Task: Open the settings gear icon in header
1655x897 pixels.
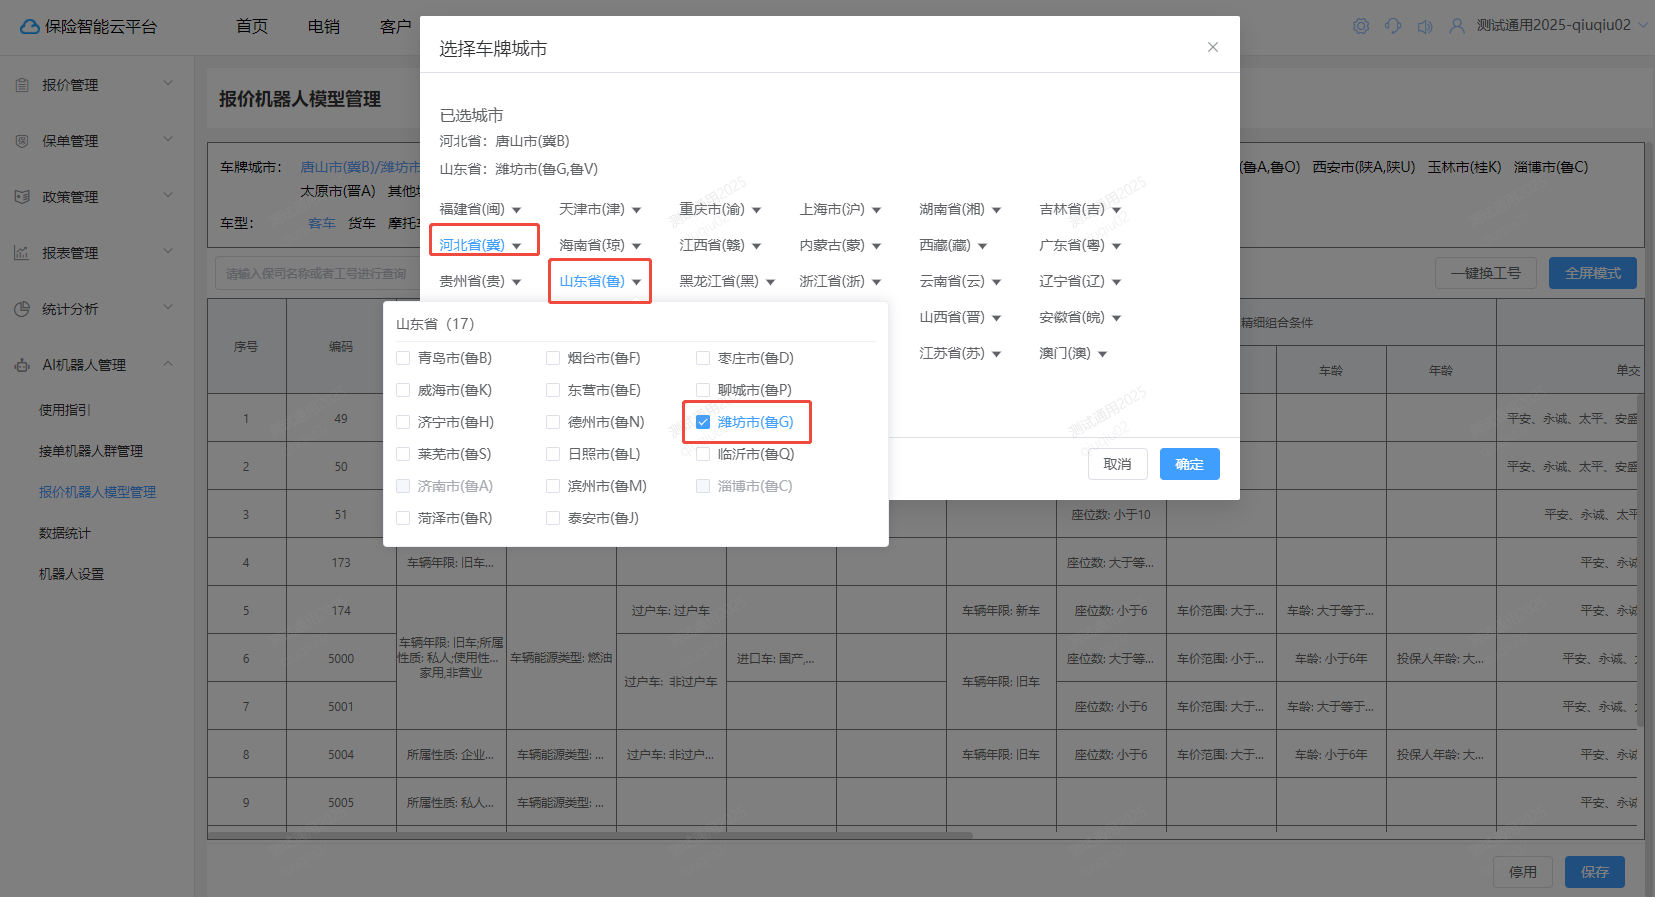Action: (x=1361, y=26)
